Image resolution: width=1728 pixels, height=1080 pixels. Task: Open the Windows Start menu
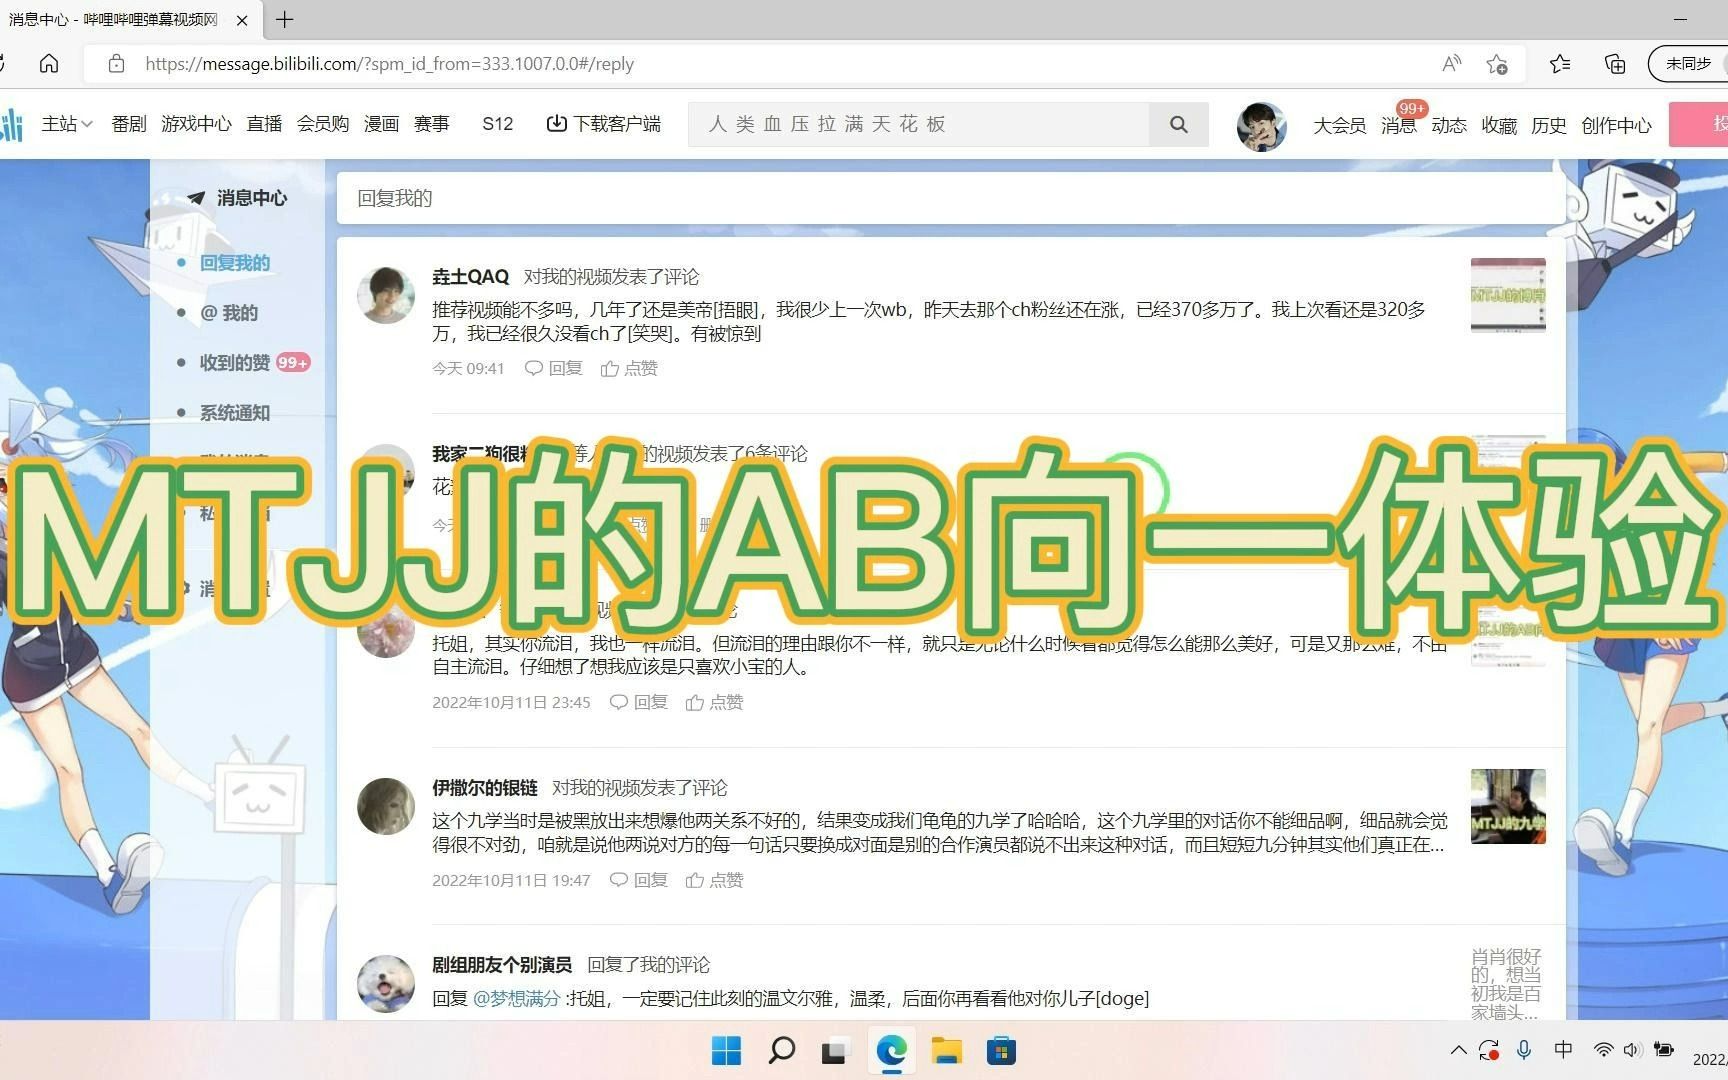tap(726, 1051)
